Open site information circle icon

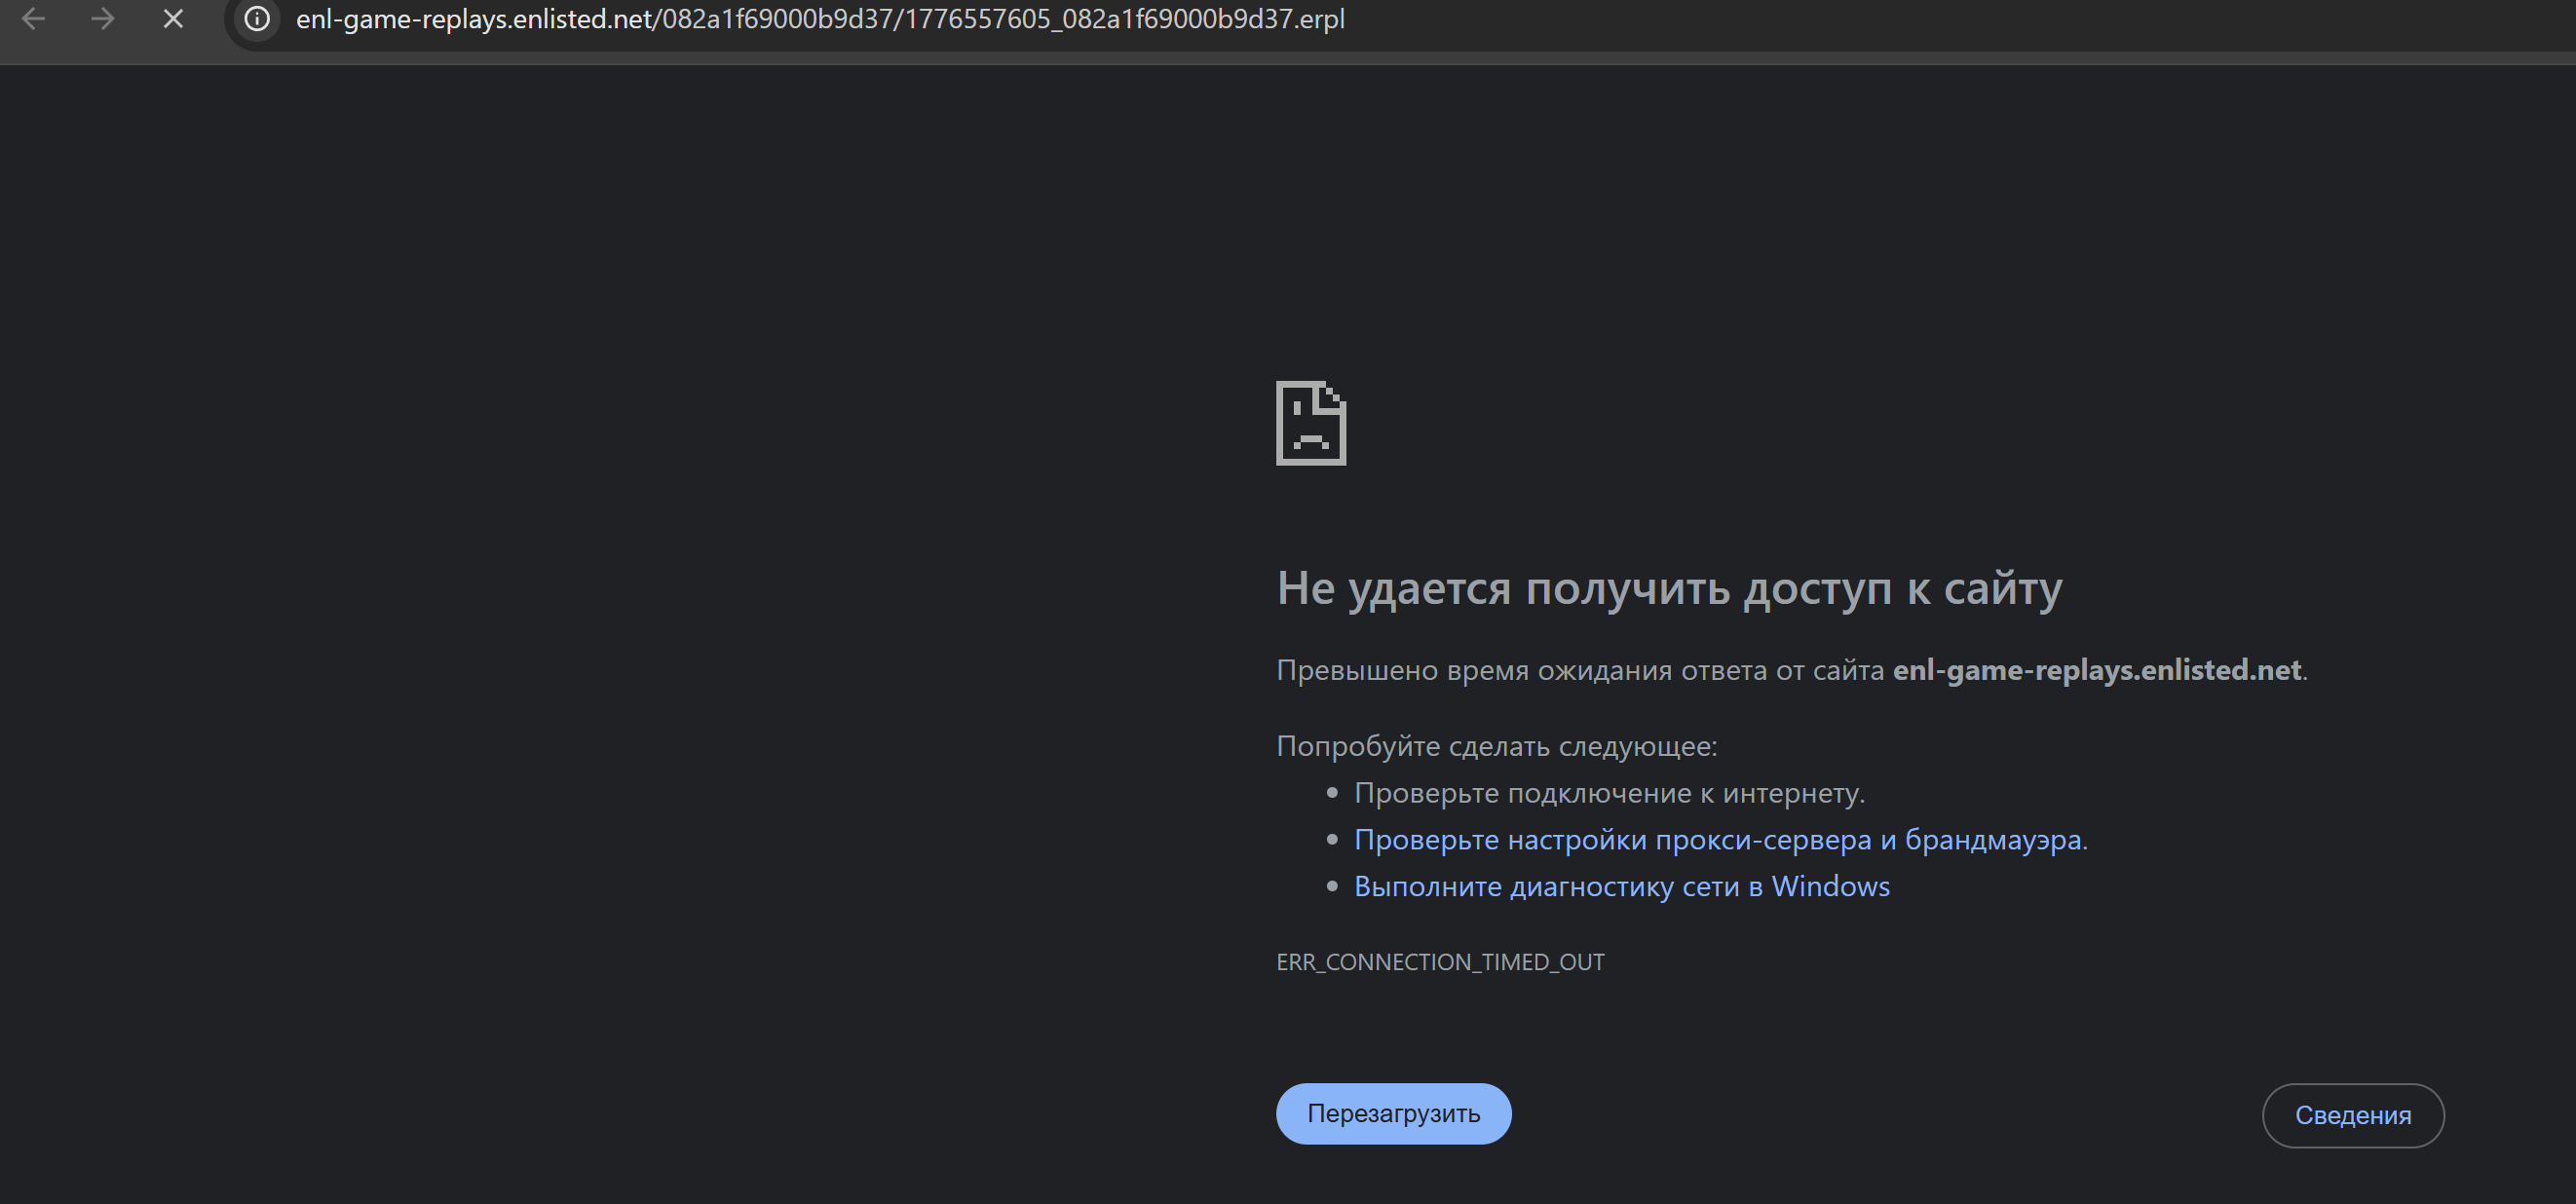click(257, 19)
